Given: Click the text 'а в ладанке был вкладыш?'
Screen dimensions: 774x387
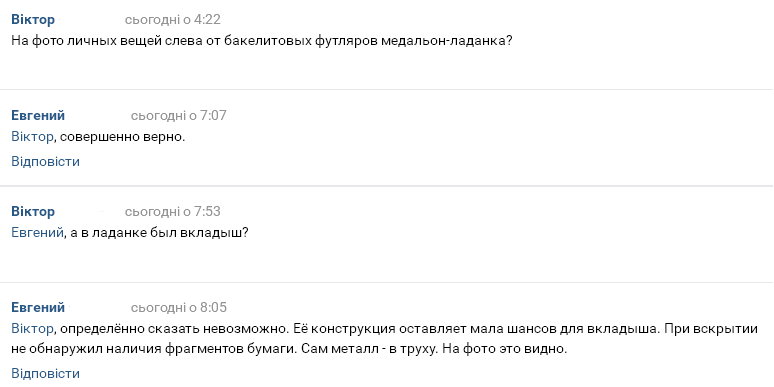Looking at the screenshot, I should pyautogui.click(x=159, y=232).
